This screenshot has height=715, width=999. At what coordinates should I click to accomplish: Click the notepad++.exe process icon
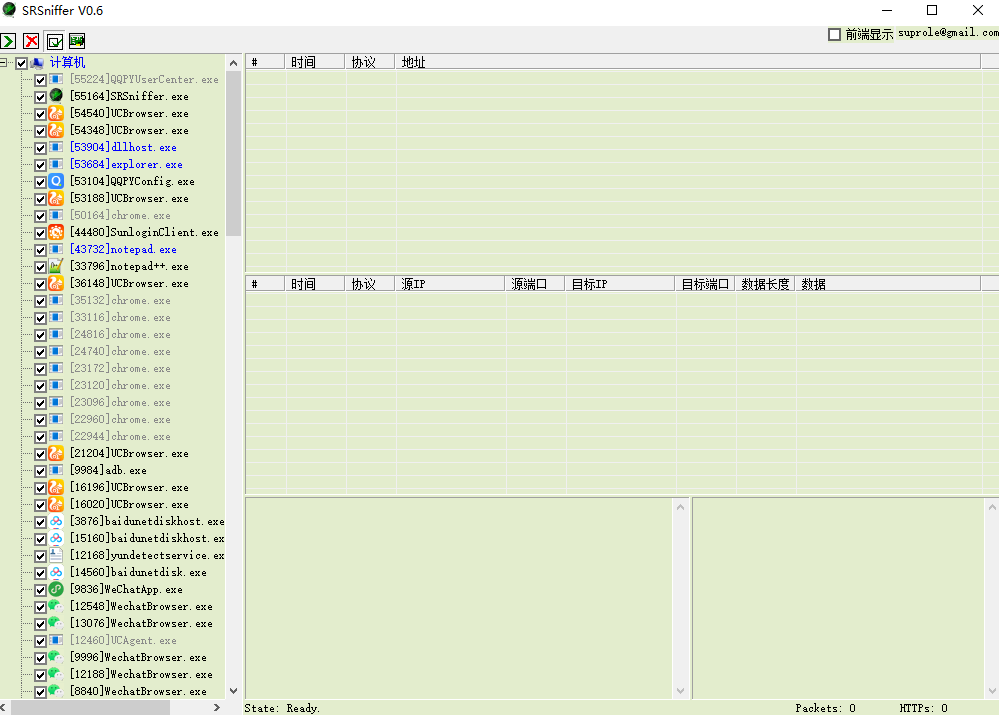(x=56, y=266)
